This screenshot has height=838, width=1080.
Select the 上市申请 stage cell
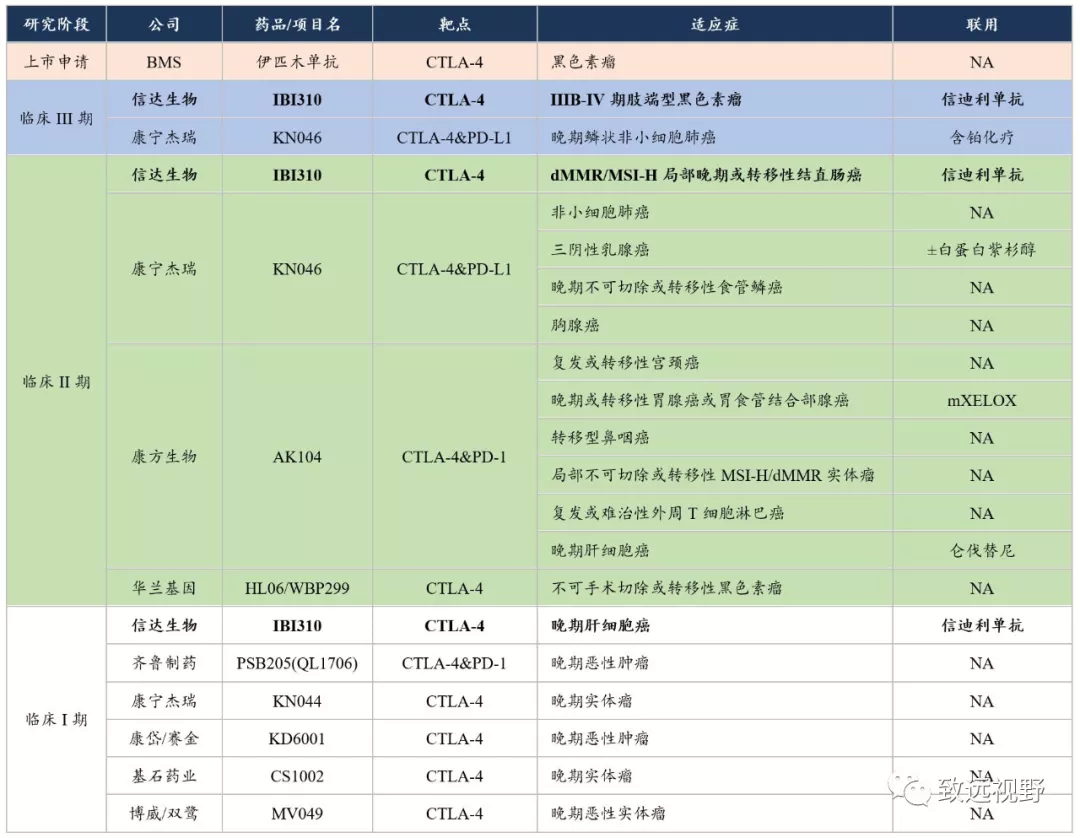(56, 62)
